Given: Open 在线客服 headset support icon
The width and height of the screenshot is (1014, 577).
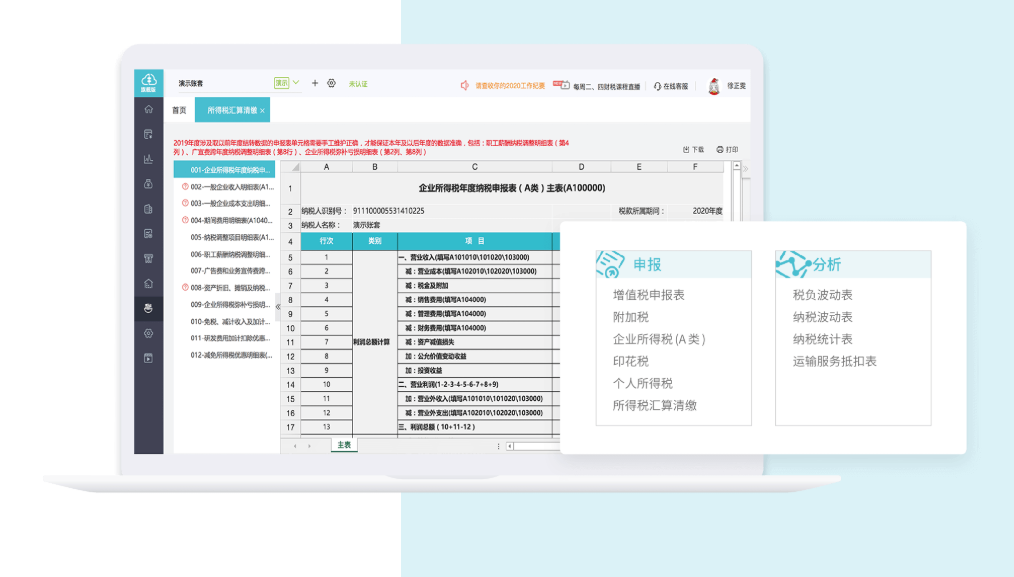Looking at the screenshot, I should pyautogui.click(x=658, y=87).
